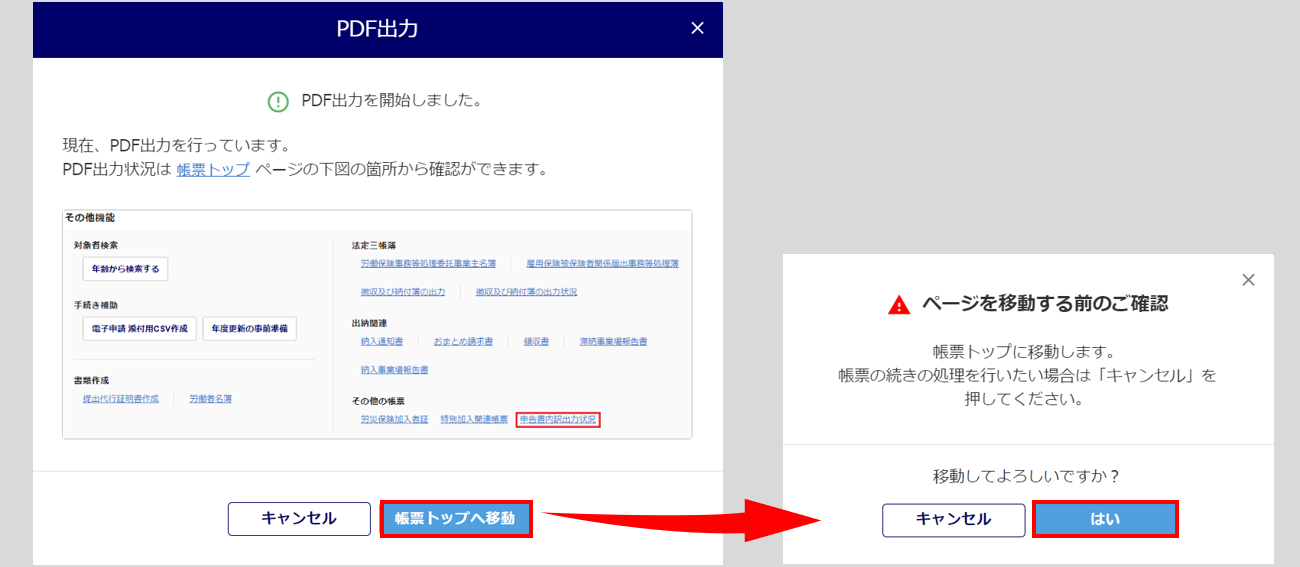Click 滞納事業場報告書 in the guide image
This screenshot has width=1300, height=567.
pyautogui.click(x=613, y=341)
